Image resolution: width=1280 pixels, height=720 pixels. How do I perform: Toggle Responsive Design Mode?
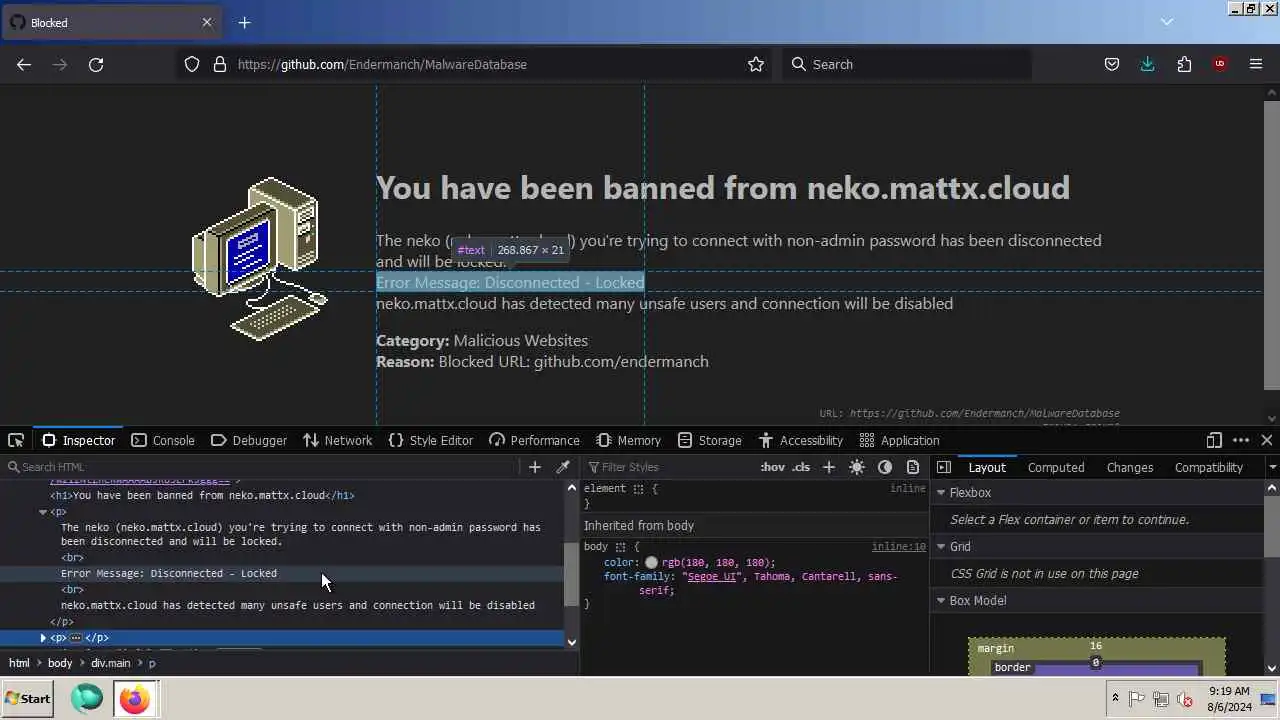1214,440
